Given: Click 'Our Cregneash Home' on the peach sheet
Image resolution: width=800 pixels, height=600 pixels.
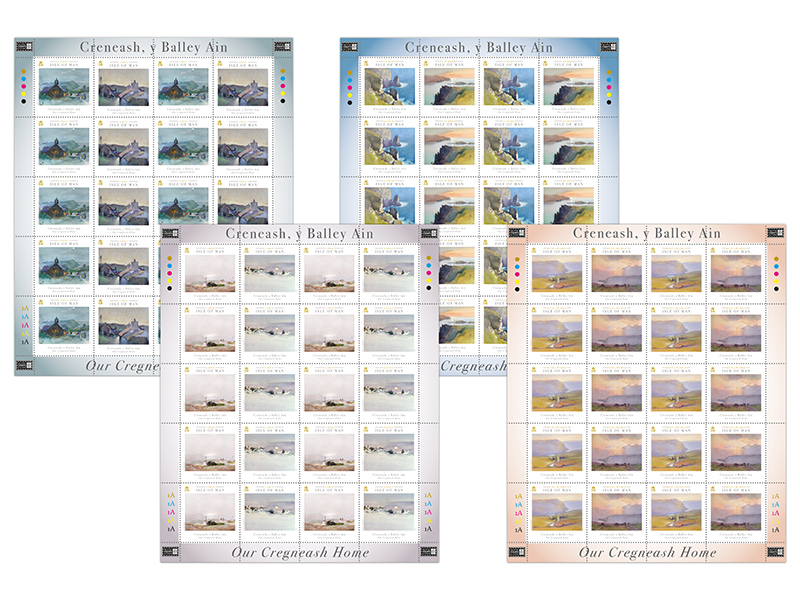Looking at the screenshot, I should [x=647, y=553].
